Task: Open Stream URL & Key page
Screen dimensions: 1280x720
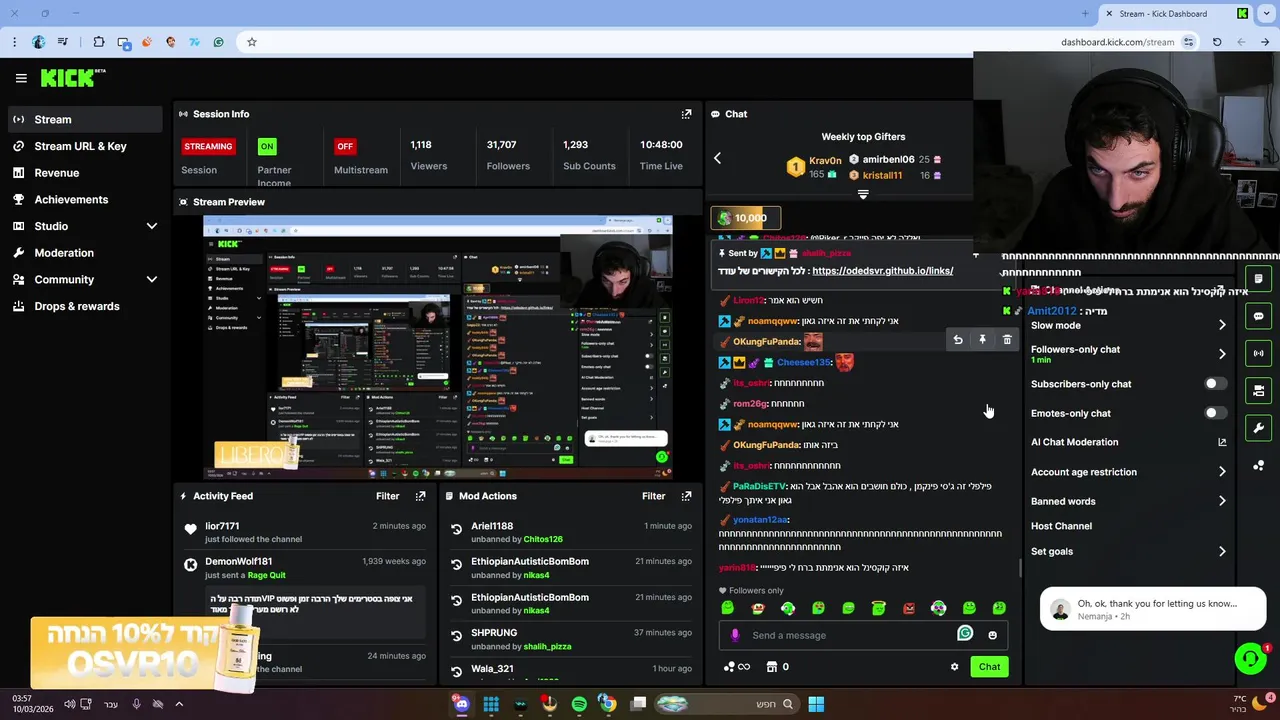Action: click(x=84, y=146)
